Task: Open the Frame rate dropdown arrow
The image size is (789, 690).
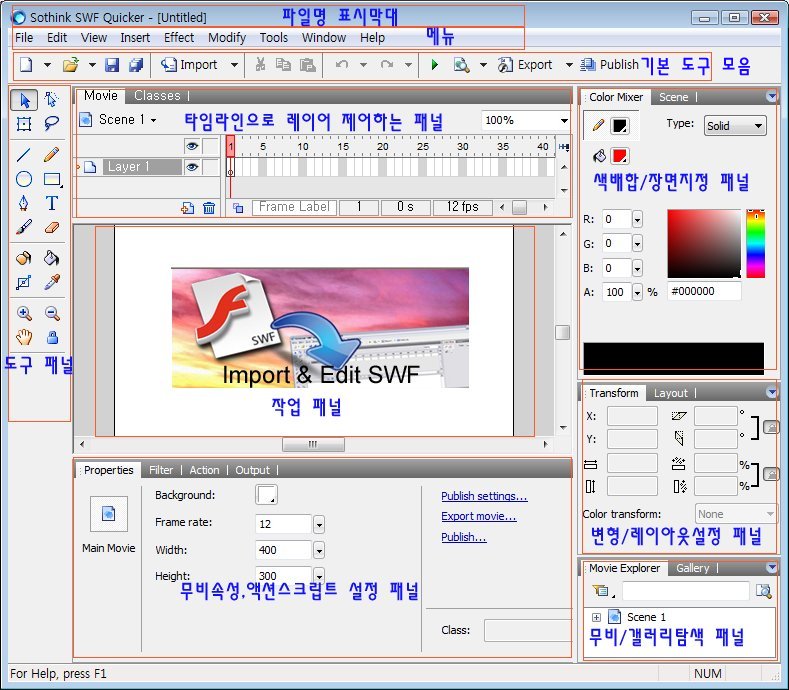Action: pyautogui.click(x=319, y=524)
